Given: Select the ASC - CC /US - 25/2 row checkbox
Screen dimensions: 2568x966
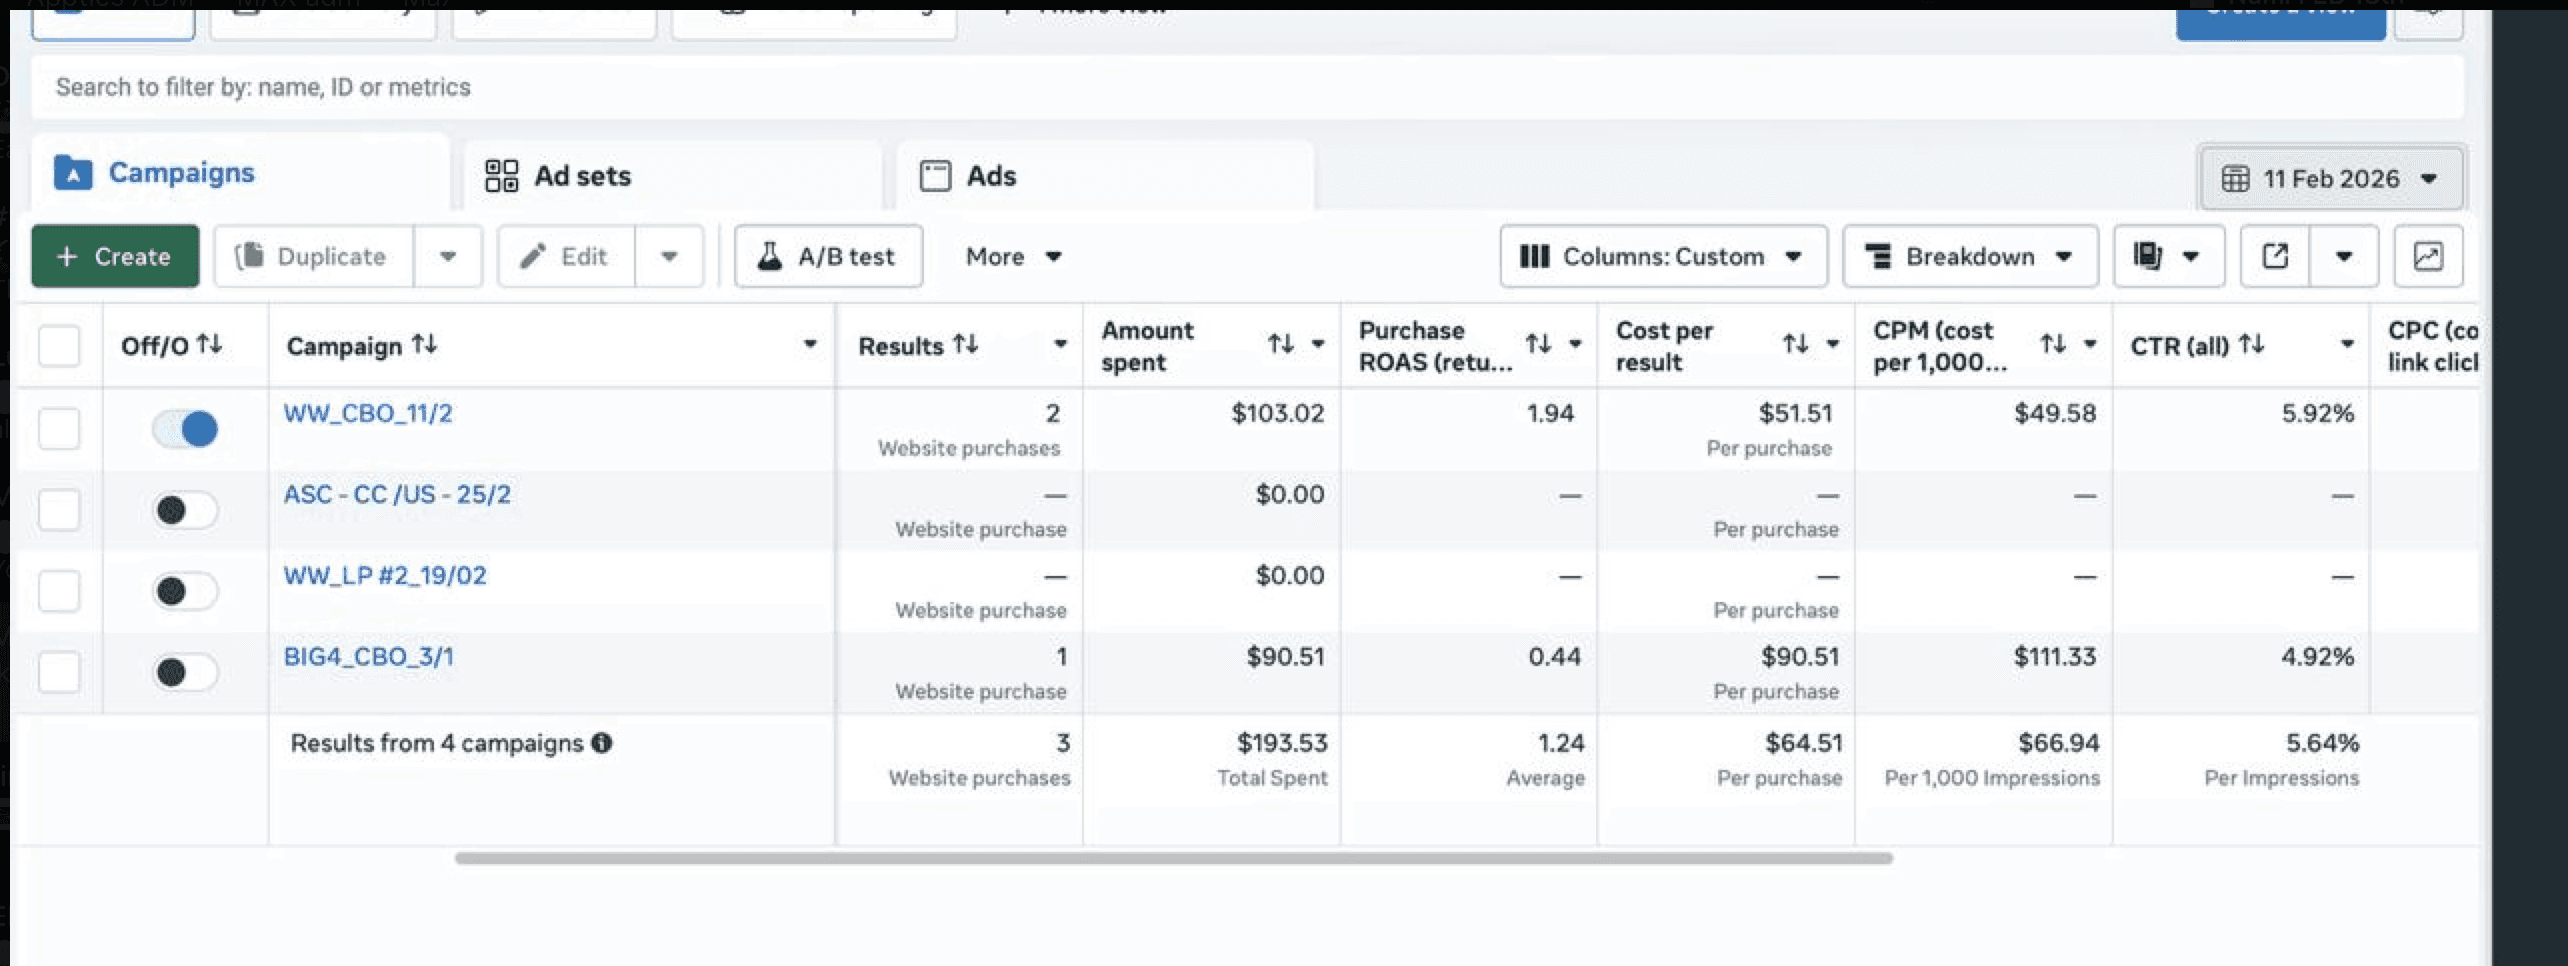Looking at the screenshot, I should point(59,510).
